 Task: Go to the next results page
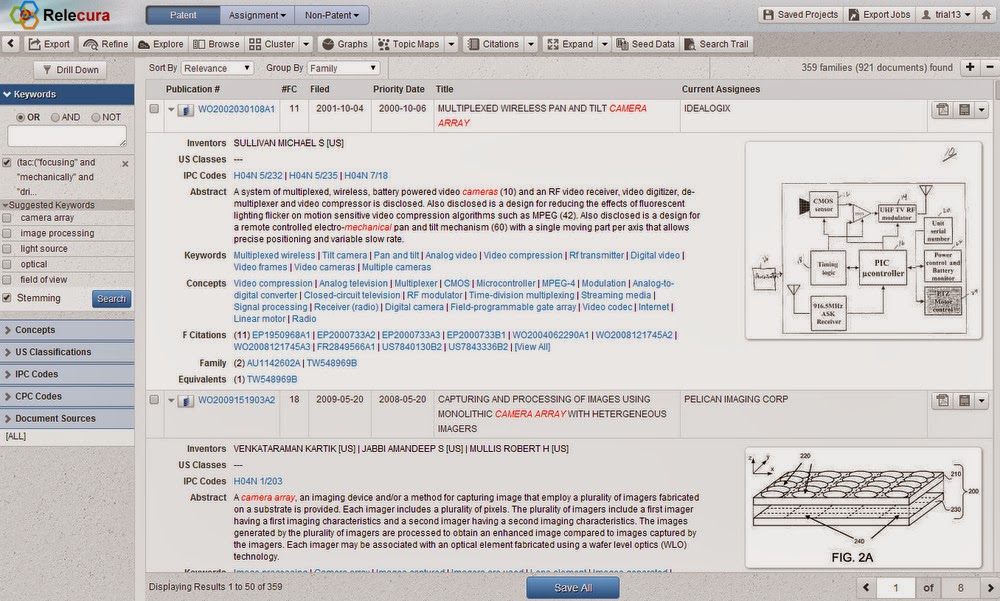(990, 588)
